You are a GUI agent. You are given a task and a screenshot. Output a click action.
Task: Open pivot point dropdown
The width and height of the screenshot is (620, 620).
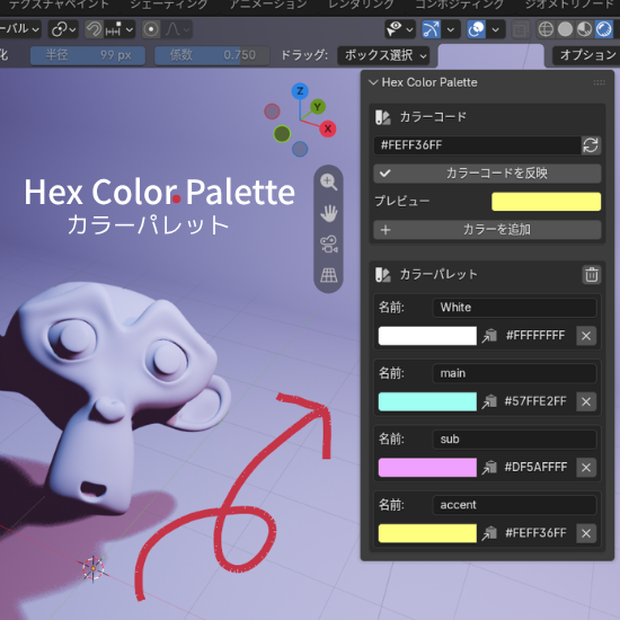click(63, 29)
